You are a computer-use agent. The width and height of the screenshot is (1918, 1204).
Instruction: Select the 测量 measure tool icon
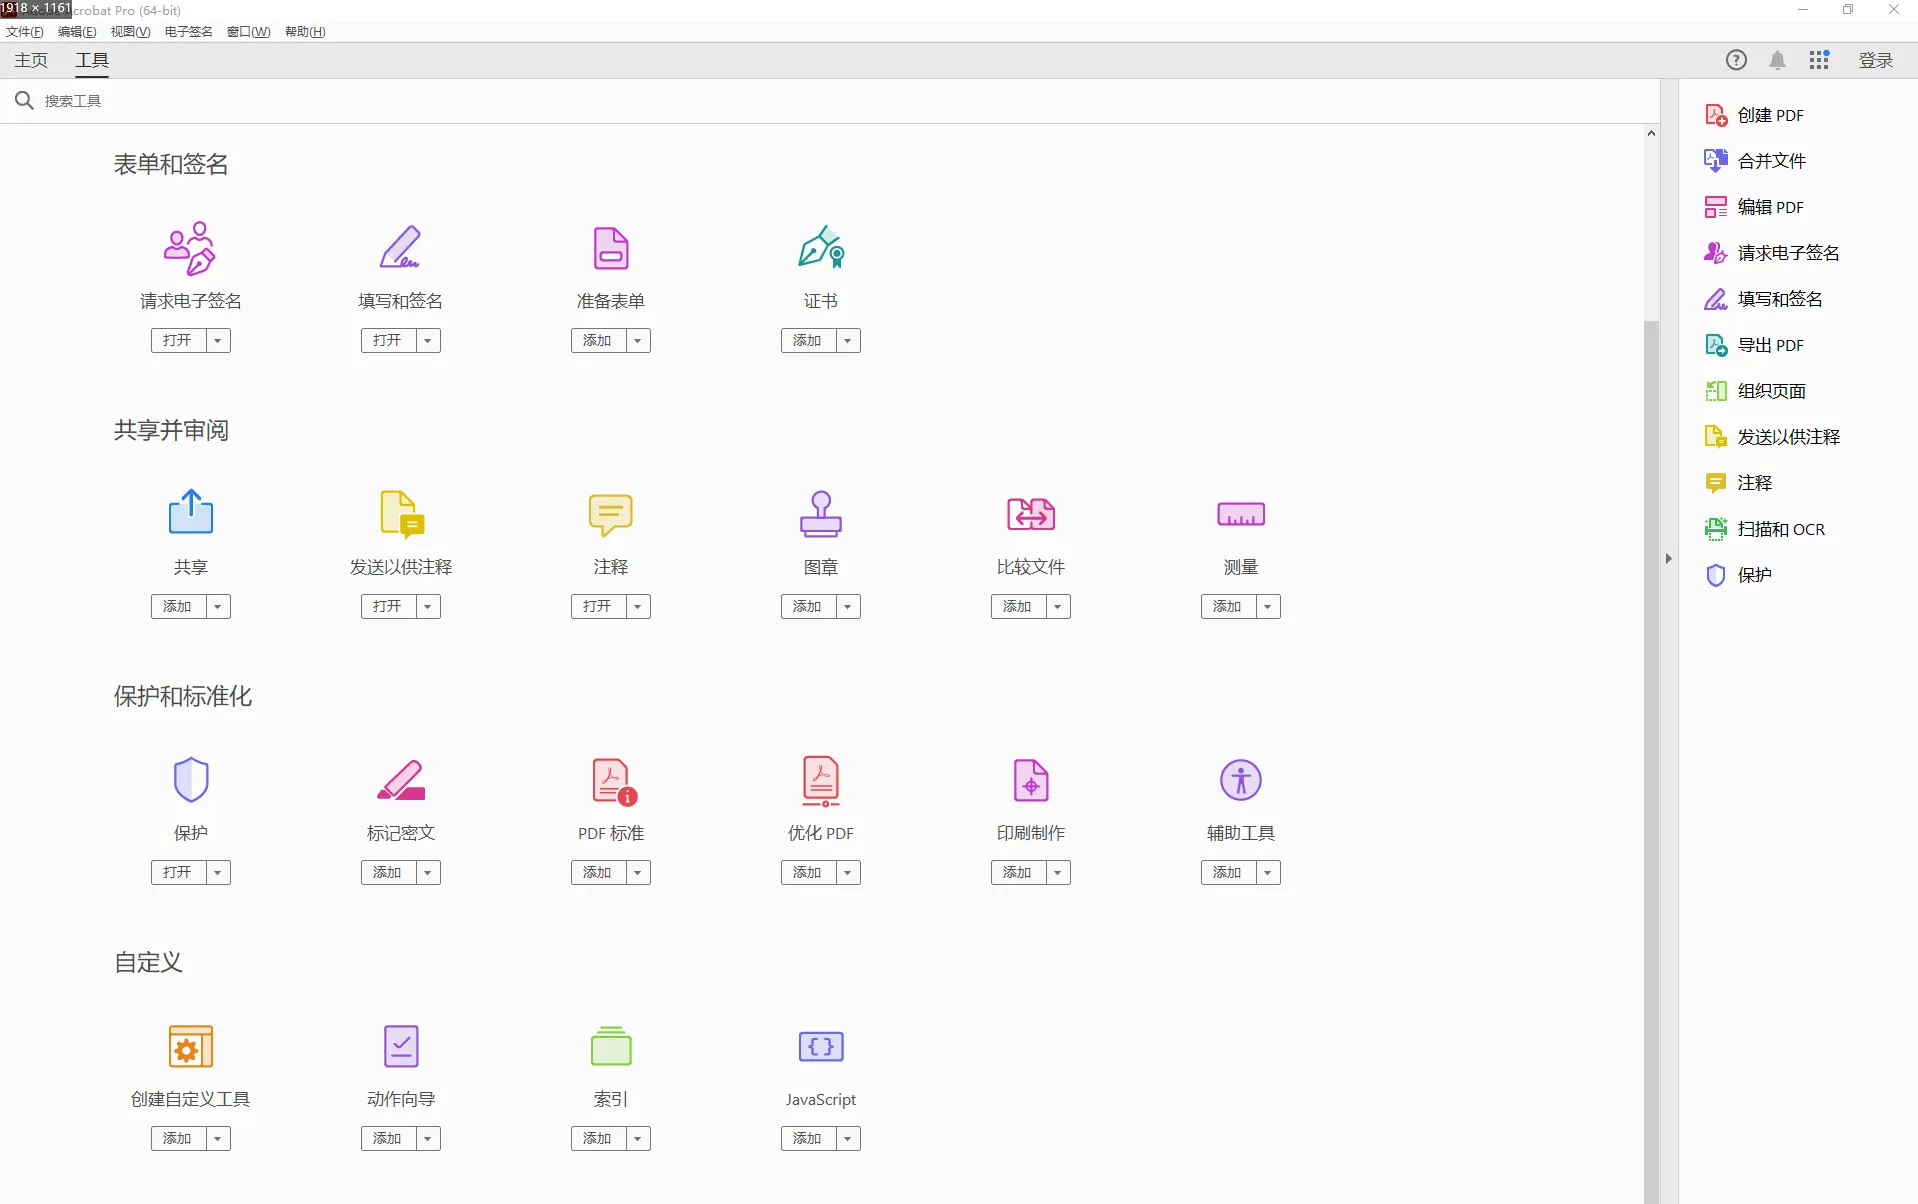(1240, 514)
